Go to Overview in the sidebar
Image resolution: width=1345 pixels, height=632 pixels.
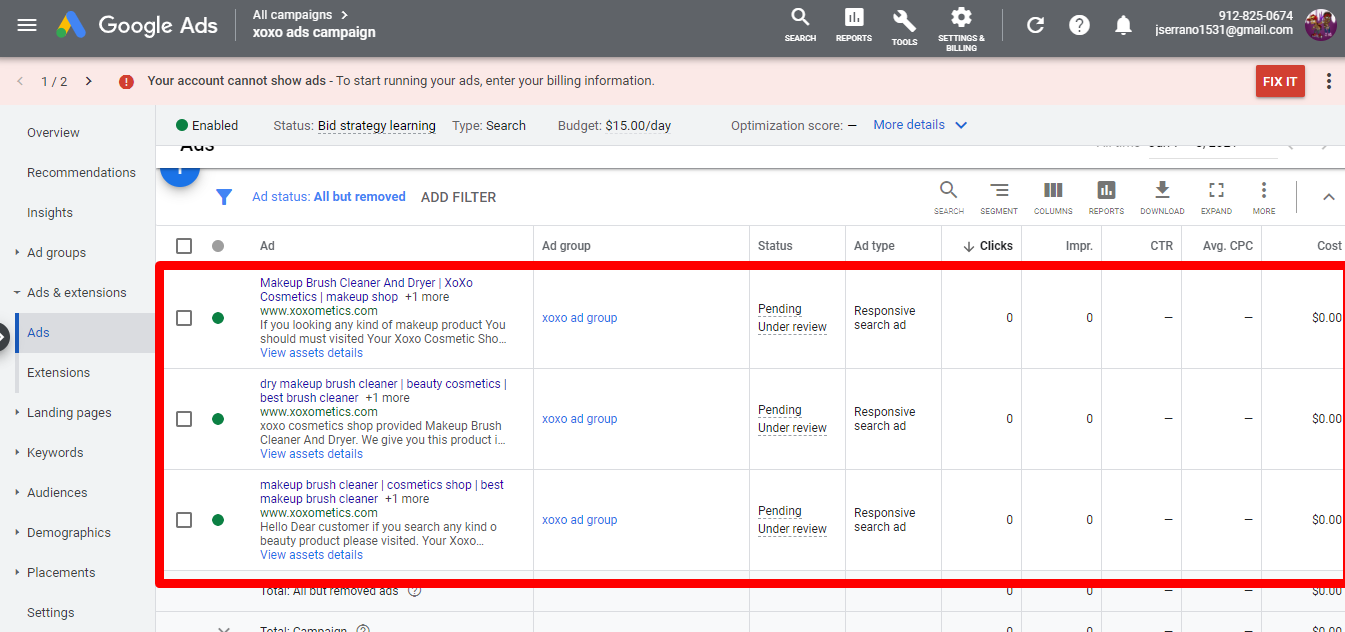pyautogui.click(x=53, y=133)
